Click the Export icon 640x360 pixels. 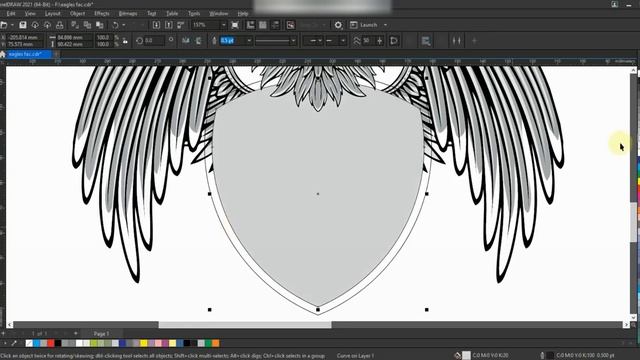[x=169, y=25]
